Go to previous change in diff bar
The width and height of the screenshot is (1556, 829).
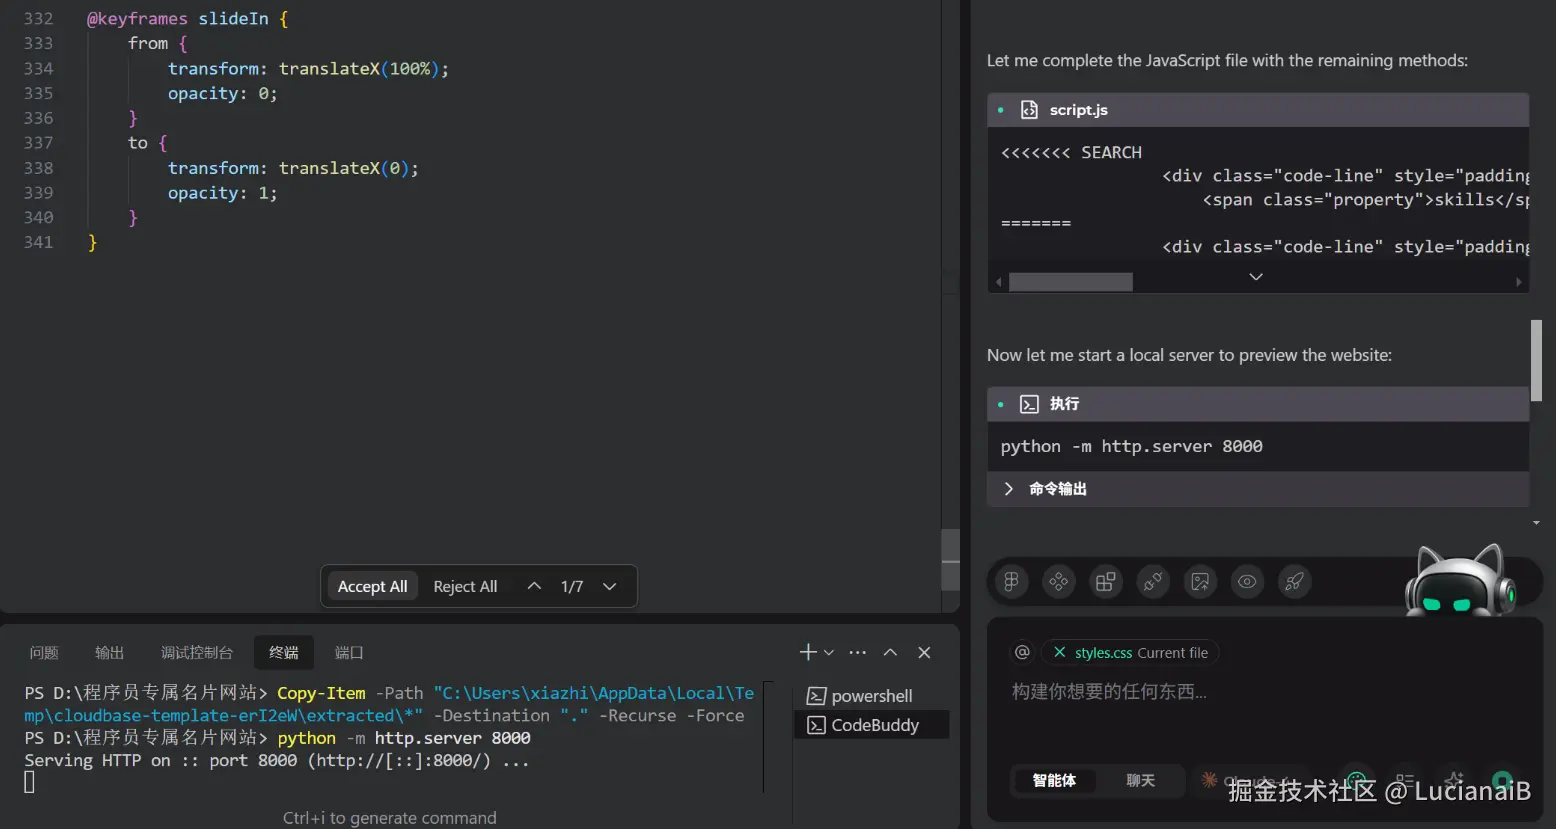(x=534, y=586)
